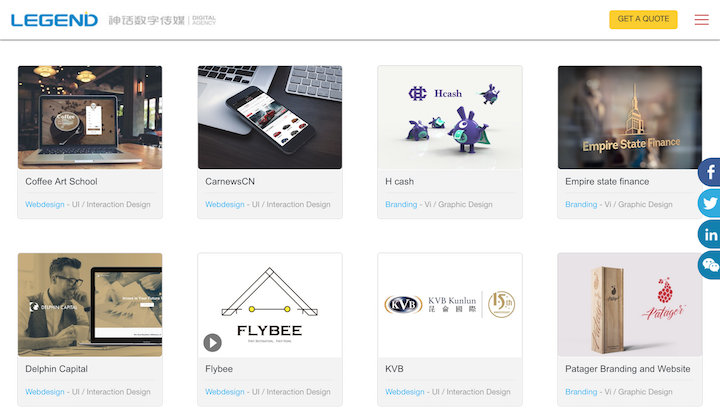Click the Delphin Capital title
720x410 pixels.
(56, 369)
